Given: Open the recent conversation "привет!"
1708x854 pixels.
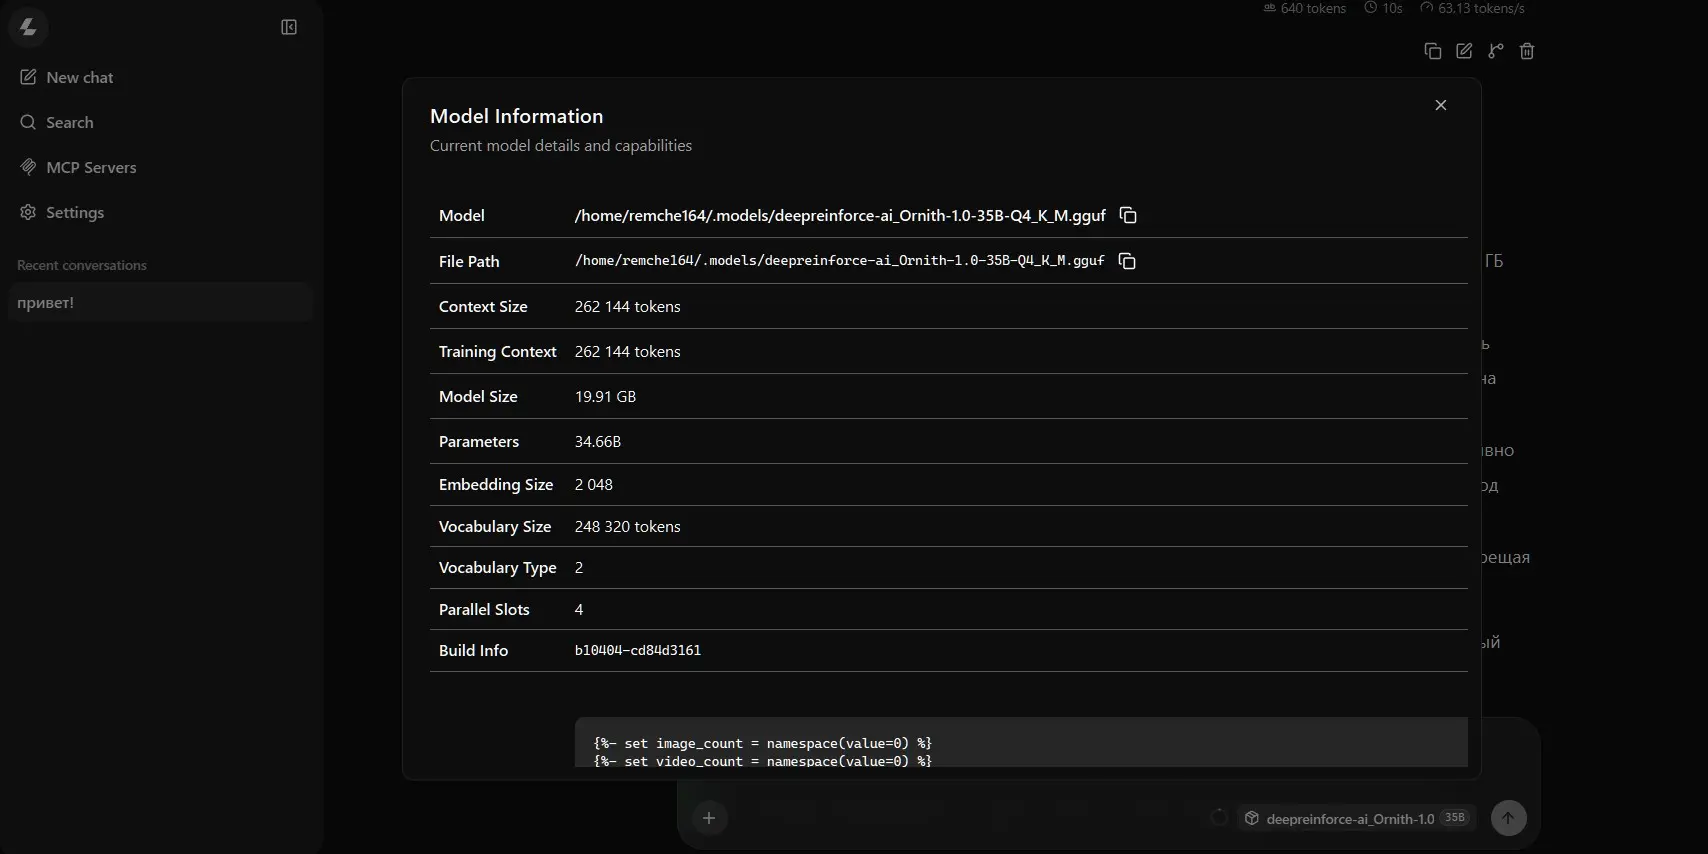Looking at the screenshot, I should coord(160,302).
